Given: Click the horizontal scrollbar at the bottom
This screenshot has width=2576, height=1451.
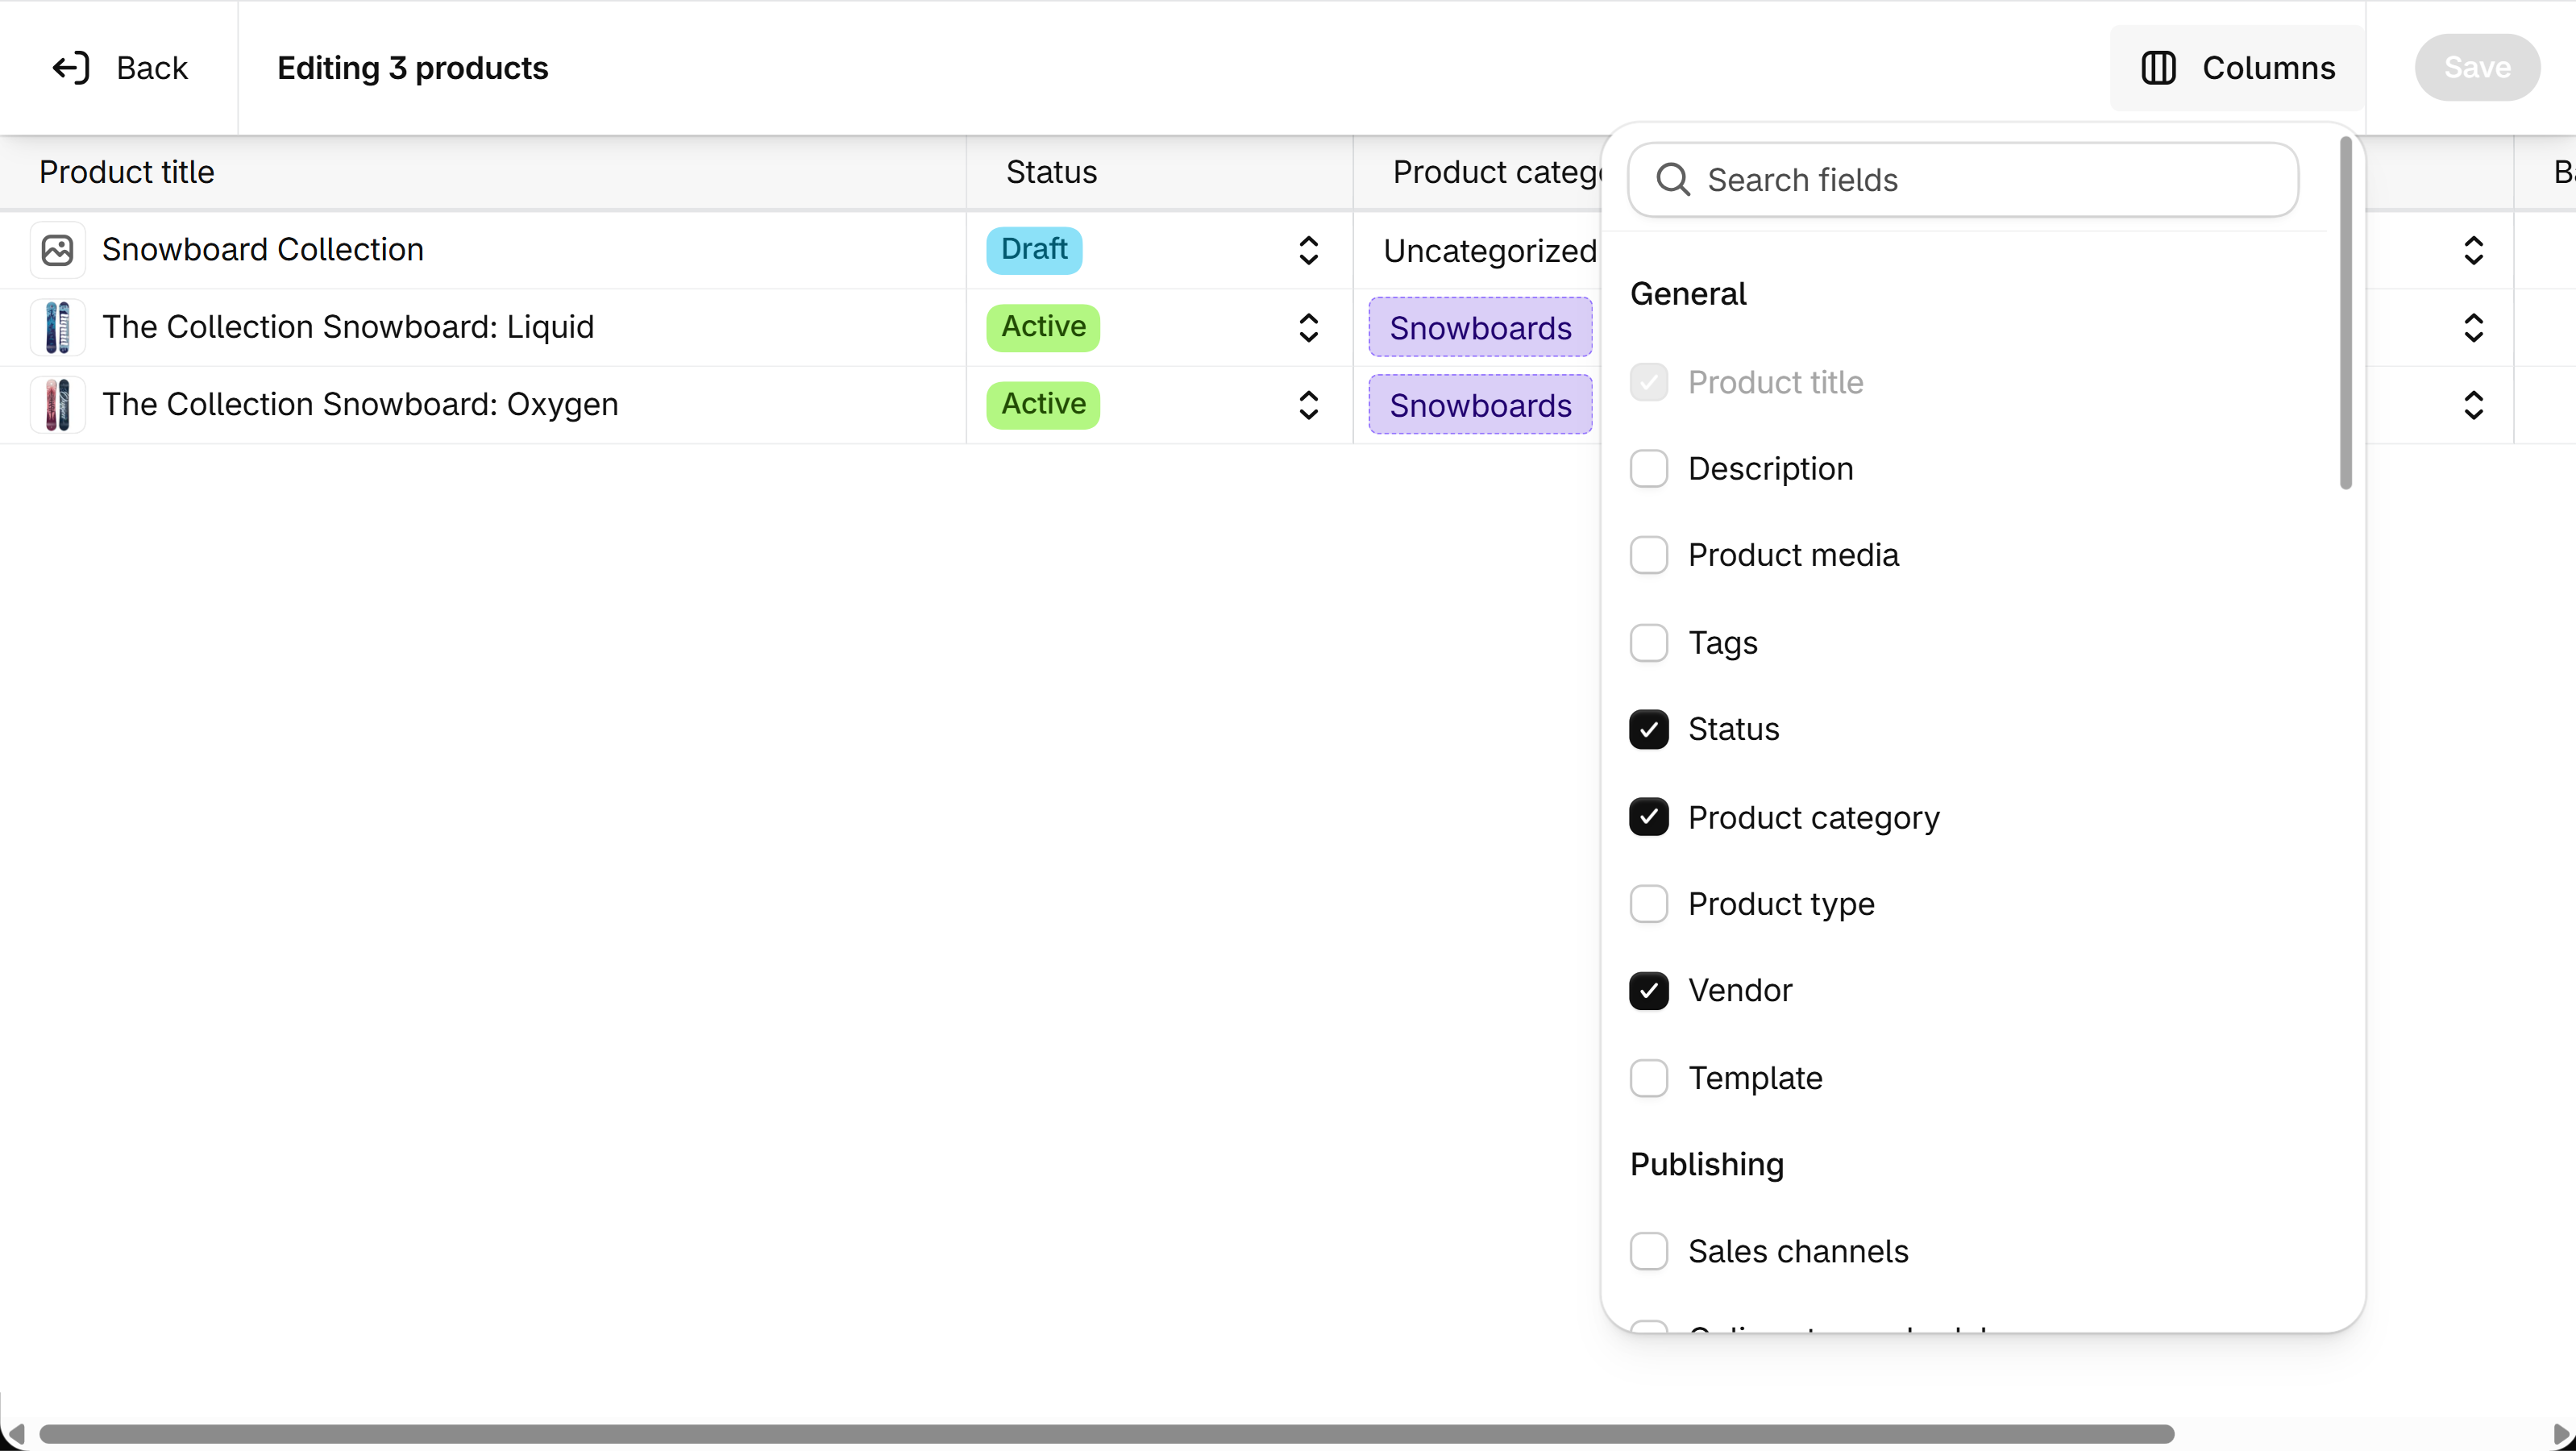Looking at the screenshot, I should tap(1105, 1434).
